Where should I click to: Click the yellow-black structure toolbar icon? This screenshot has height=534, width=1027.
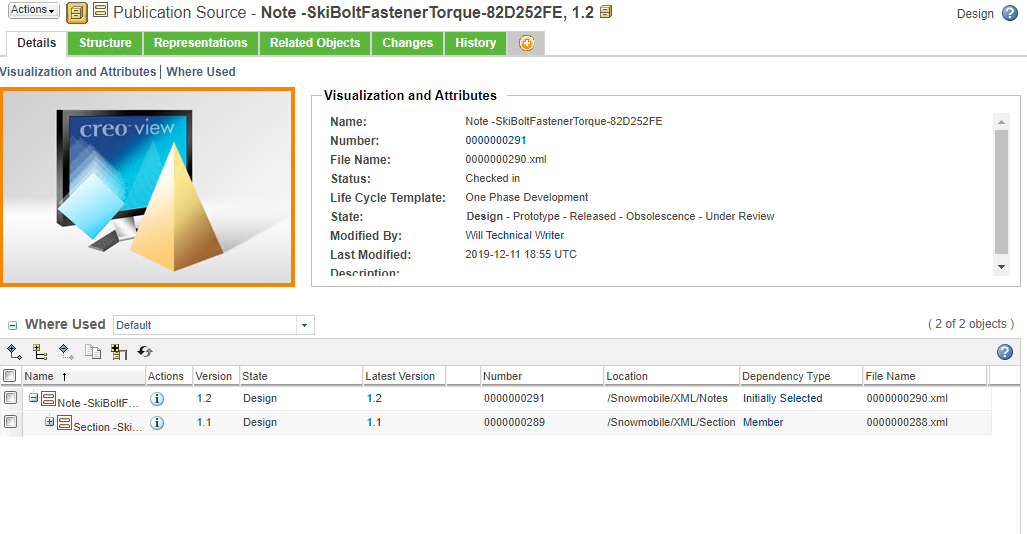119,352
